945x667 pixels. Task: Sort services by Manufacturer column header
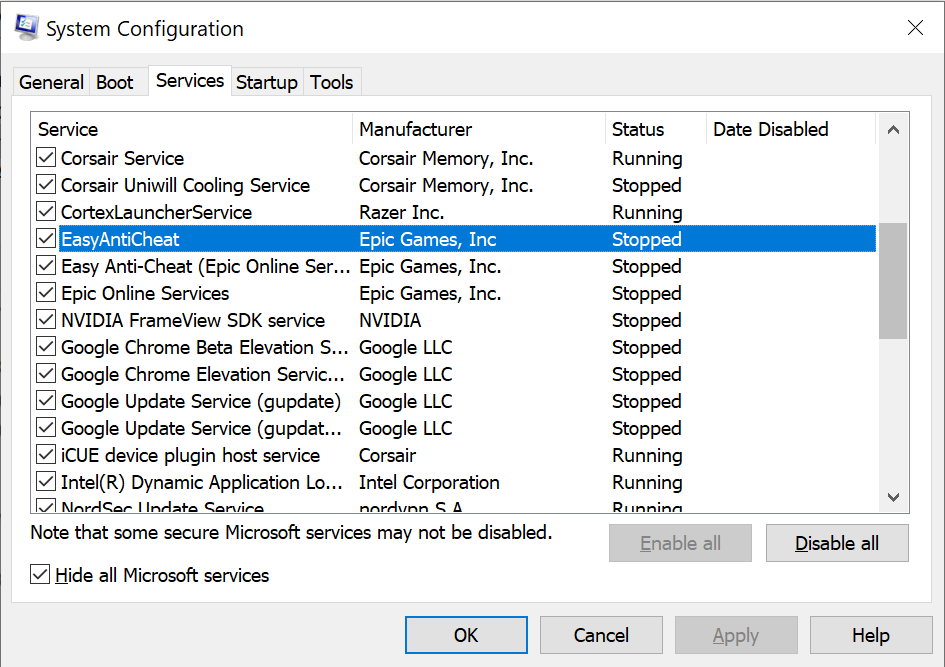[478, 129]
